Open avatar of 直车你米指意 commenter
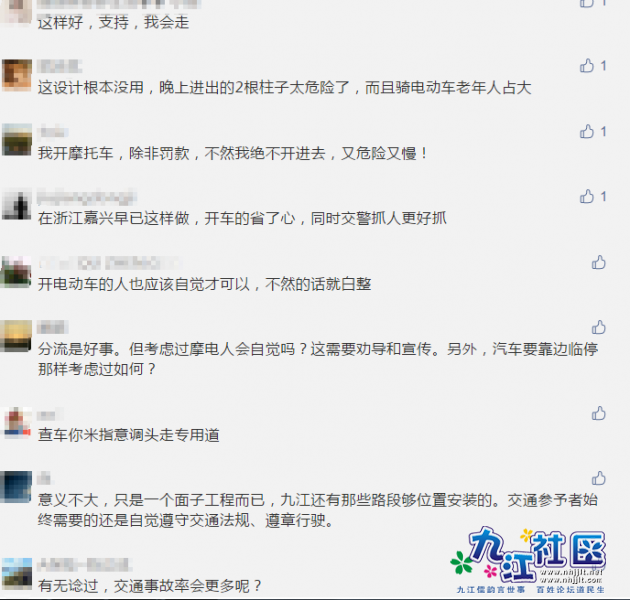 coord(17,422)
